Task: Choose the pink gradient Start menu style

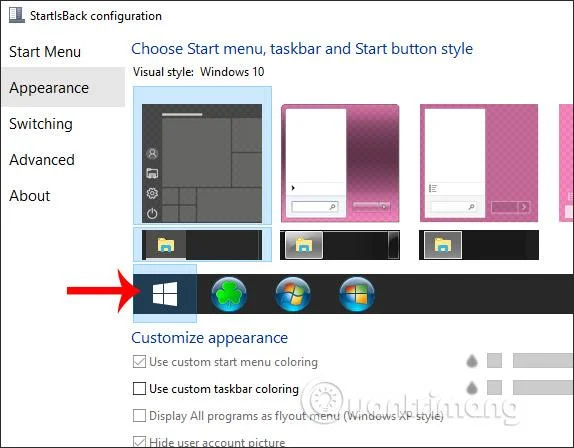Action: coord(340,163)
